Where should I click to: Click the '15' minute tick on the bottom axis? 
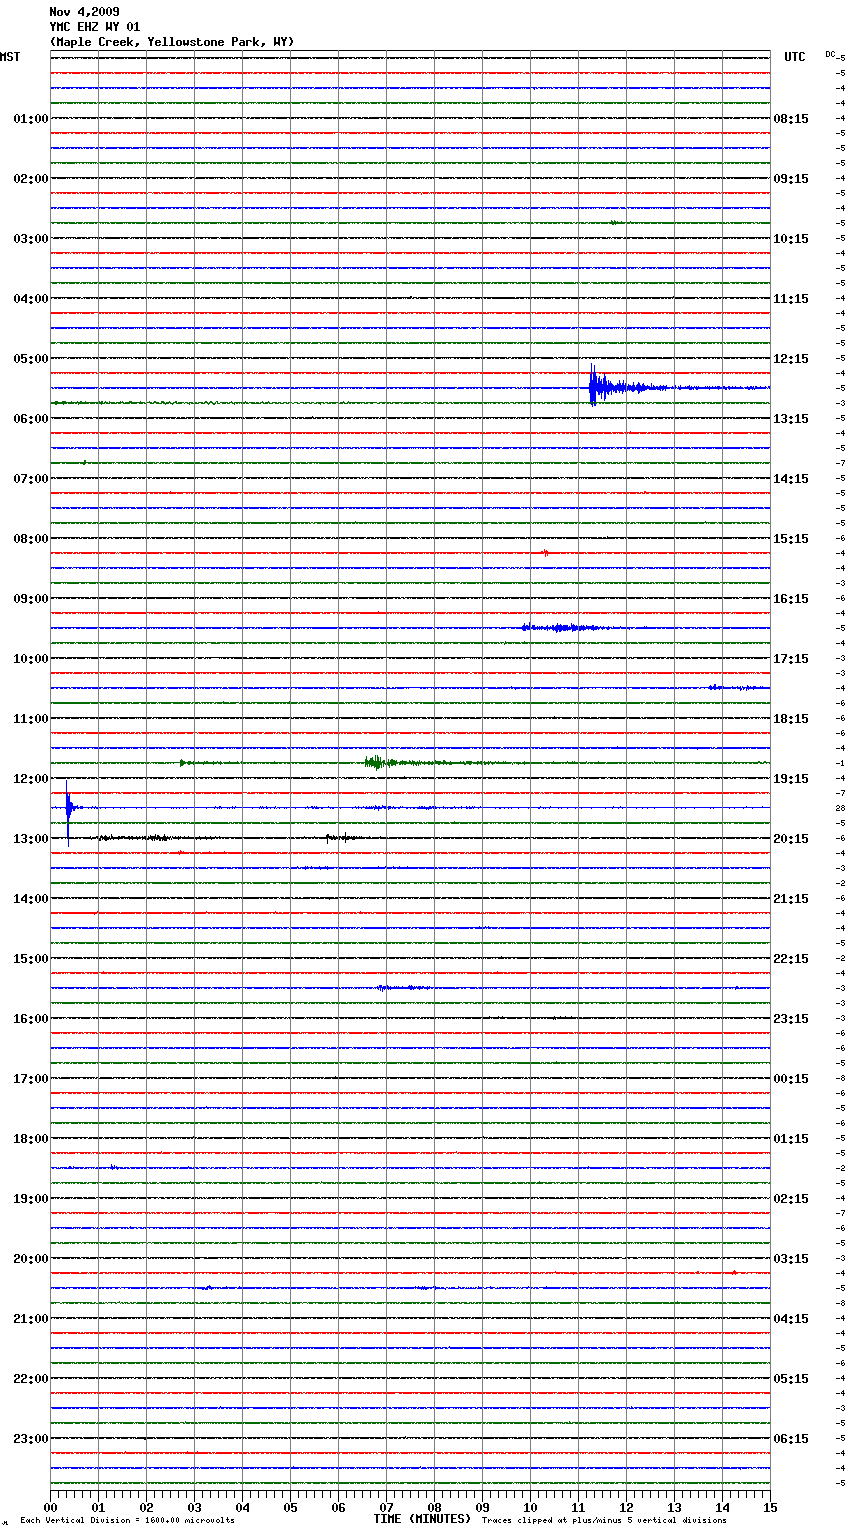point(770,1507)
